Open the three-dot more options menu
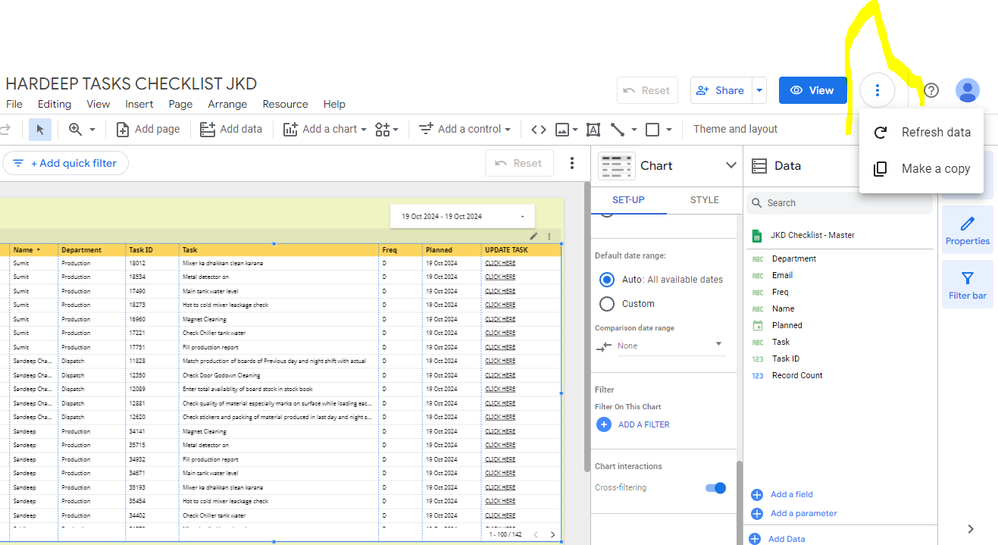 click(x=877, y=90)
